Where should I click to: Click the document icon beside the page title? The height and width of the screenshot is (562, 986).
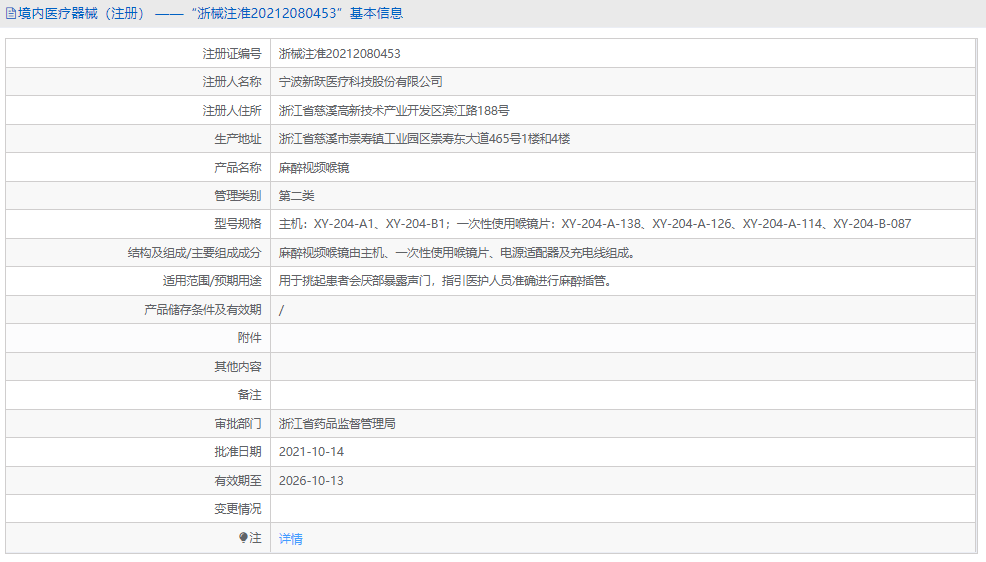[11, 13]
